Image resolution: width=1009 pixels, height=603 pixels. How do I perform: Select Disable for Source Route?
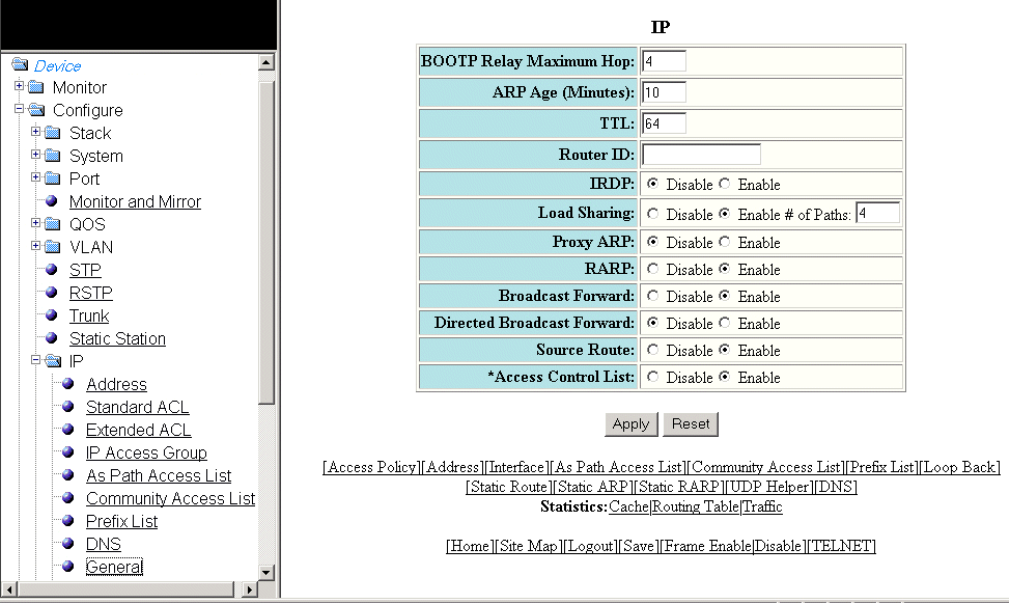click(653, 349)
